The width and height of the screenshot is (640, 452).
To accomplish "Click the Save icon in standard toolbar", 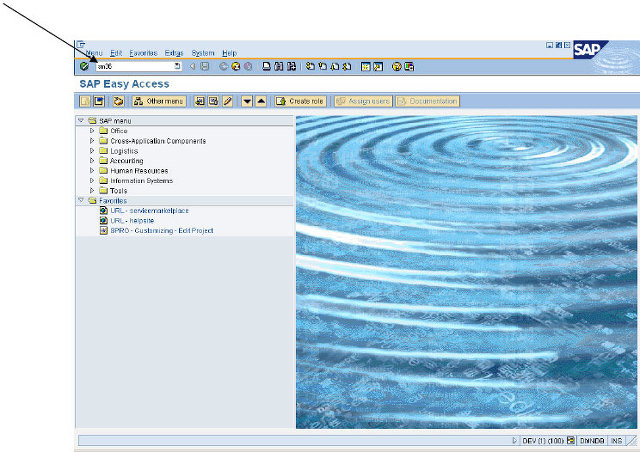I will [x=205, y=66].
